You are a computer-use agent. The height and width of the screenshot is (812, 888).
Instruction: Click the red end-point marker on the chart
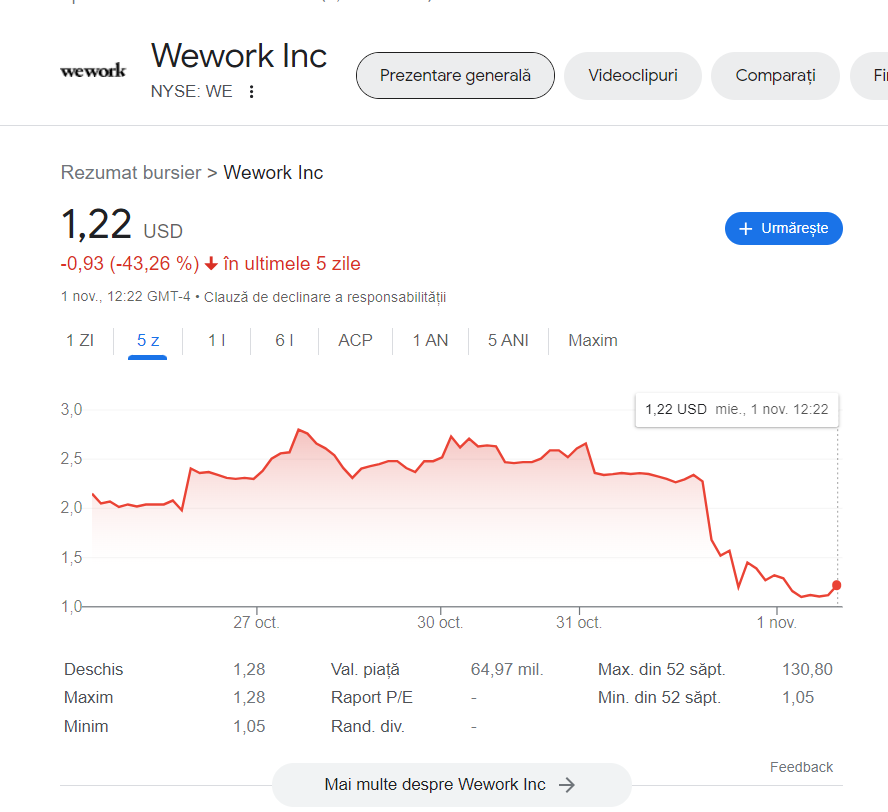[836, 586]
